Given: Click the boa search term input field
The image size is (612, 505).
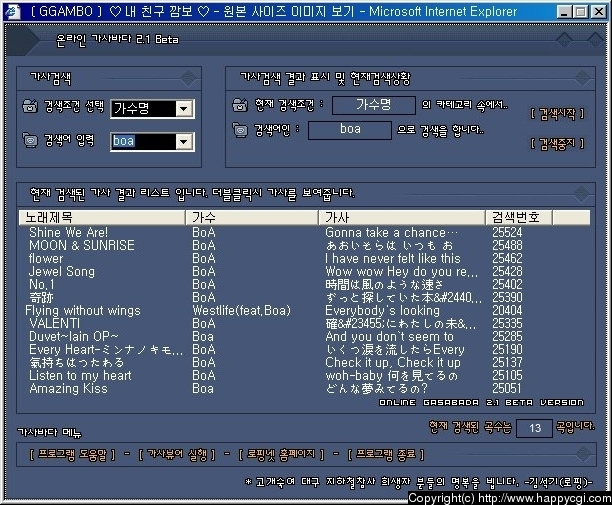Looking at the screenshot, I should (143, 142).
